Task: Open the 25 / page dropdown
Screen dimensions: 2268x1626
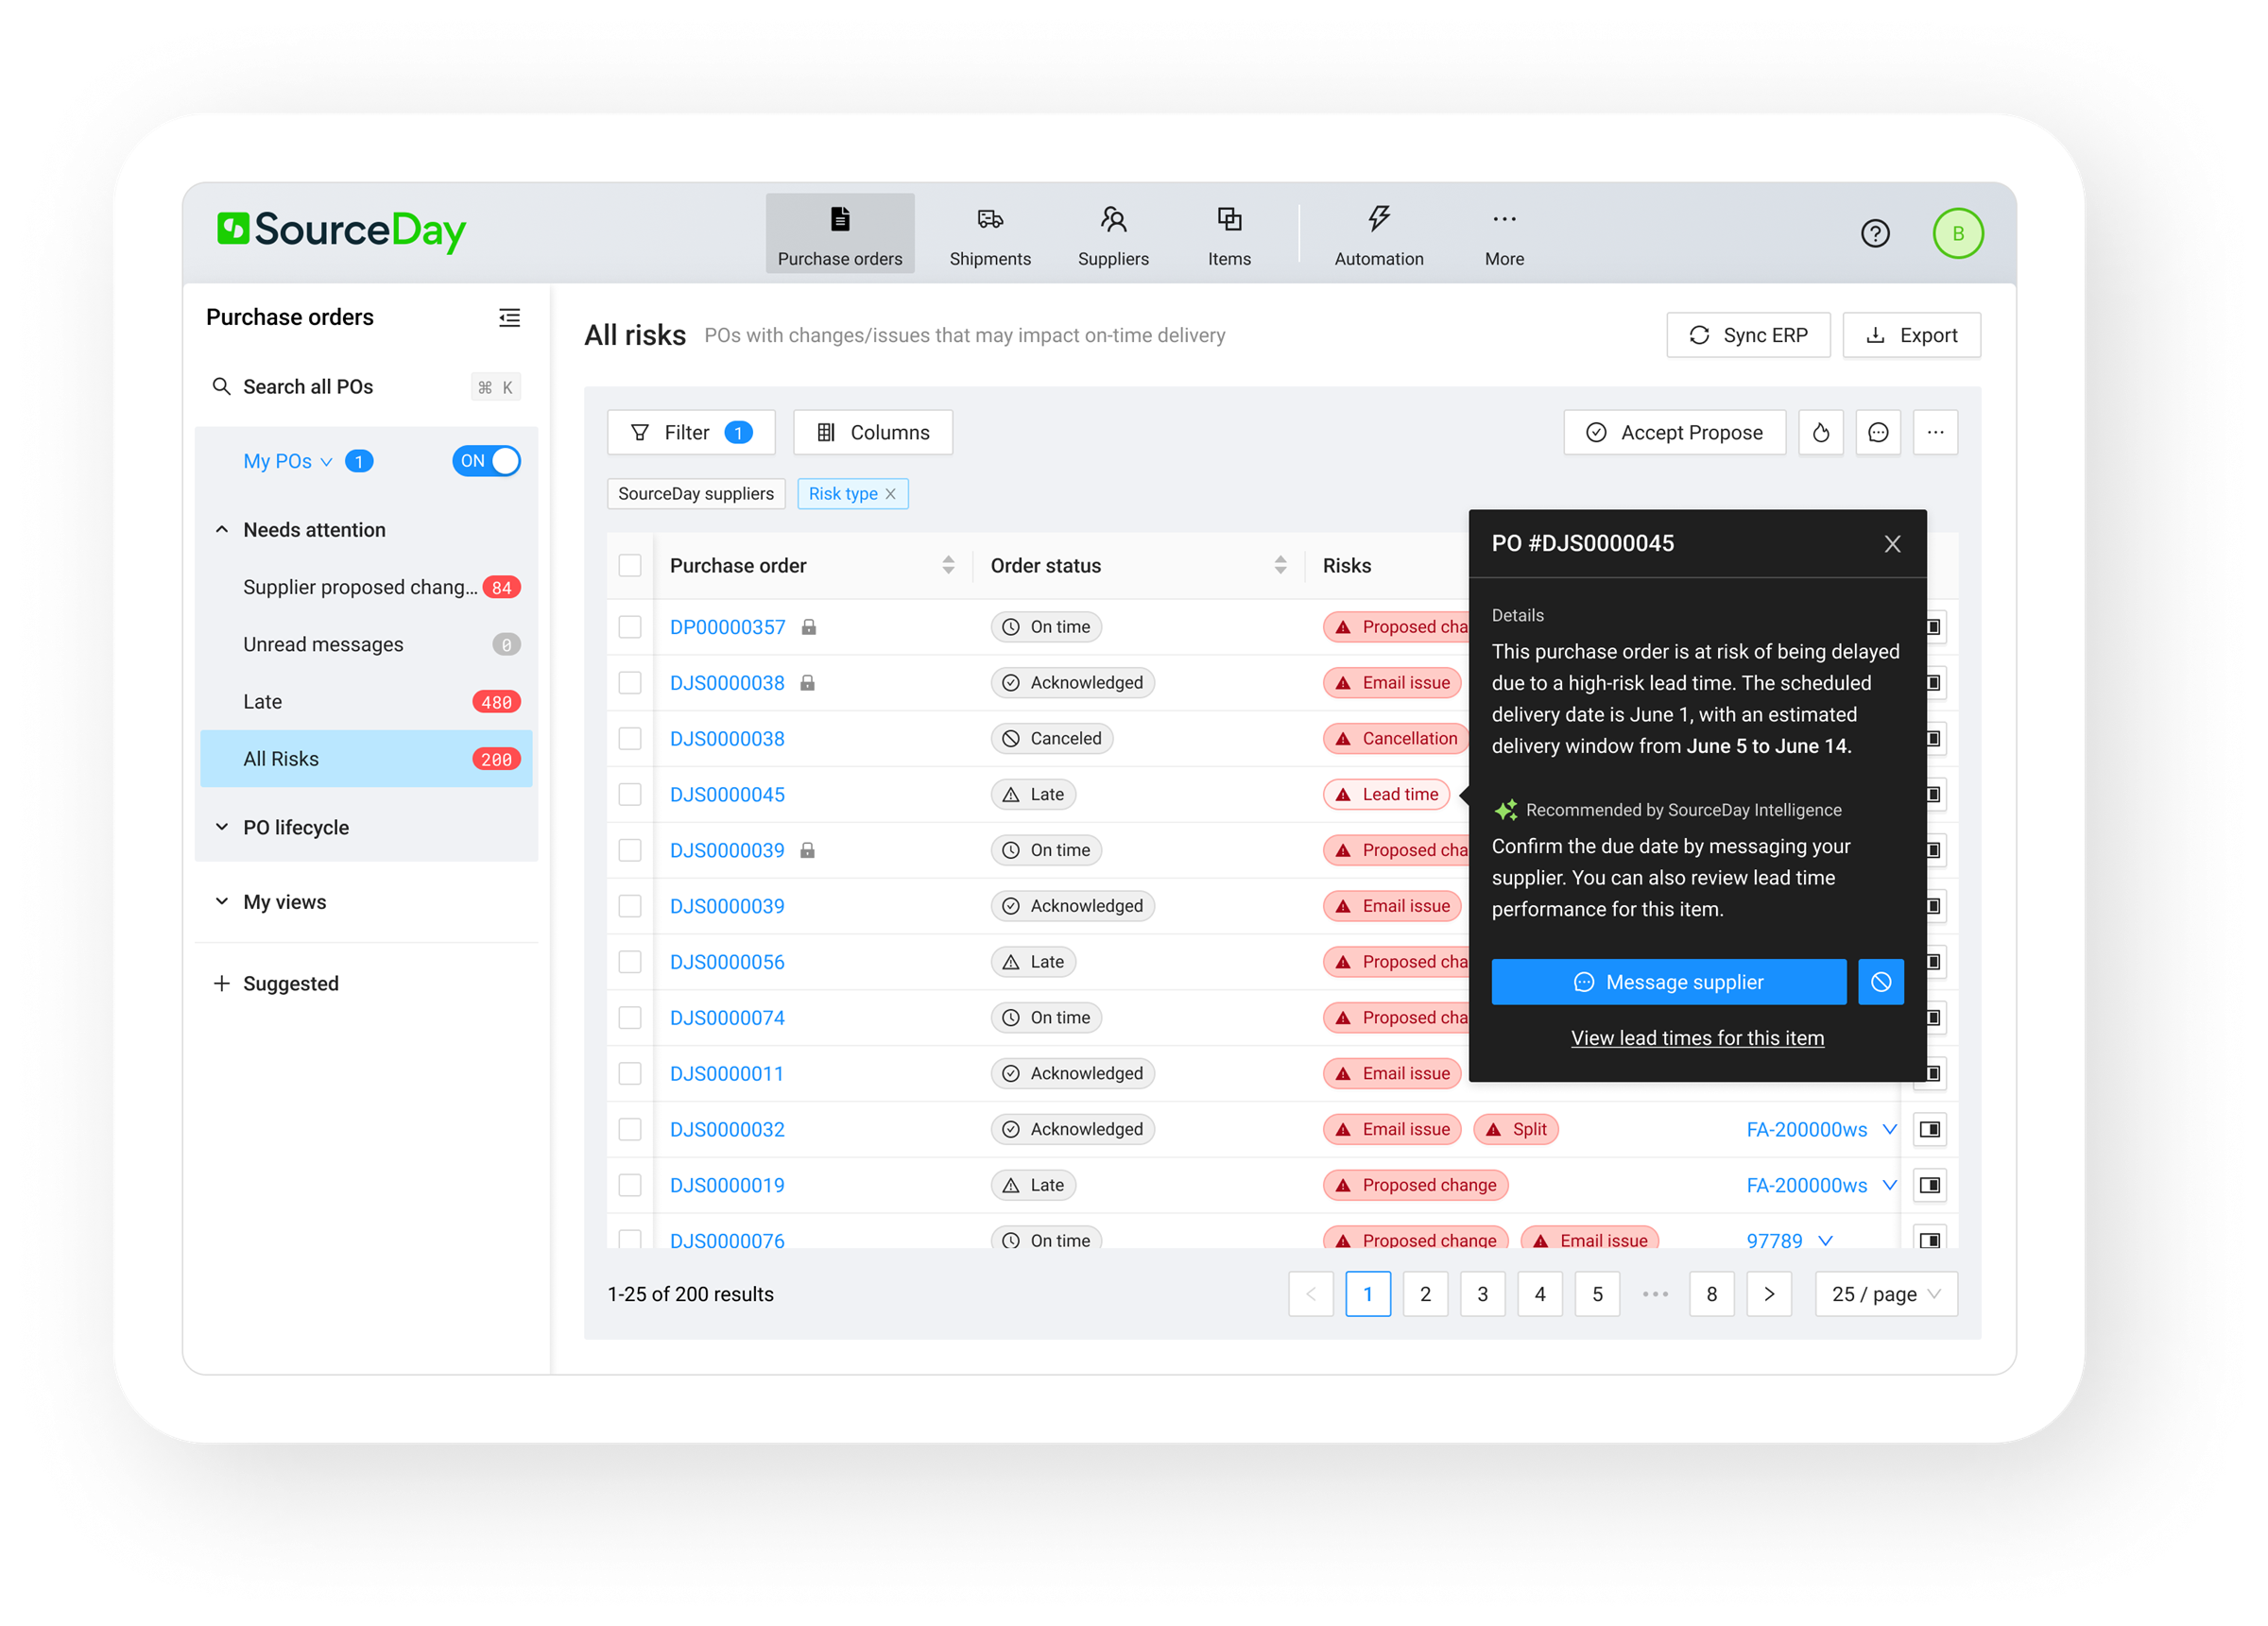Action: [1885, 1294]
